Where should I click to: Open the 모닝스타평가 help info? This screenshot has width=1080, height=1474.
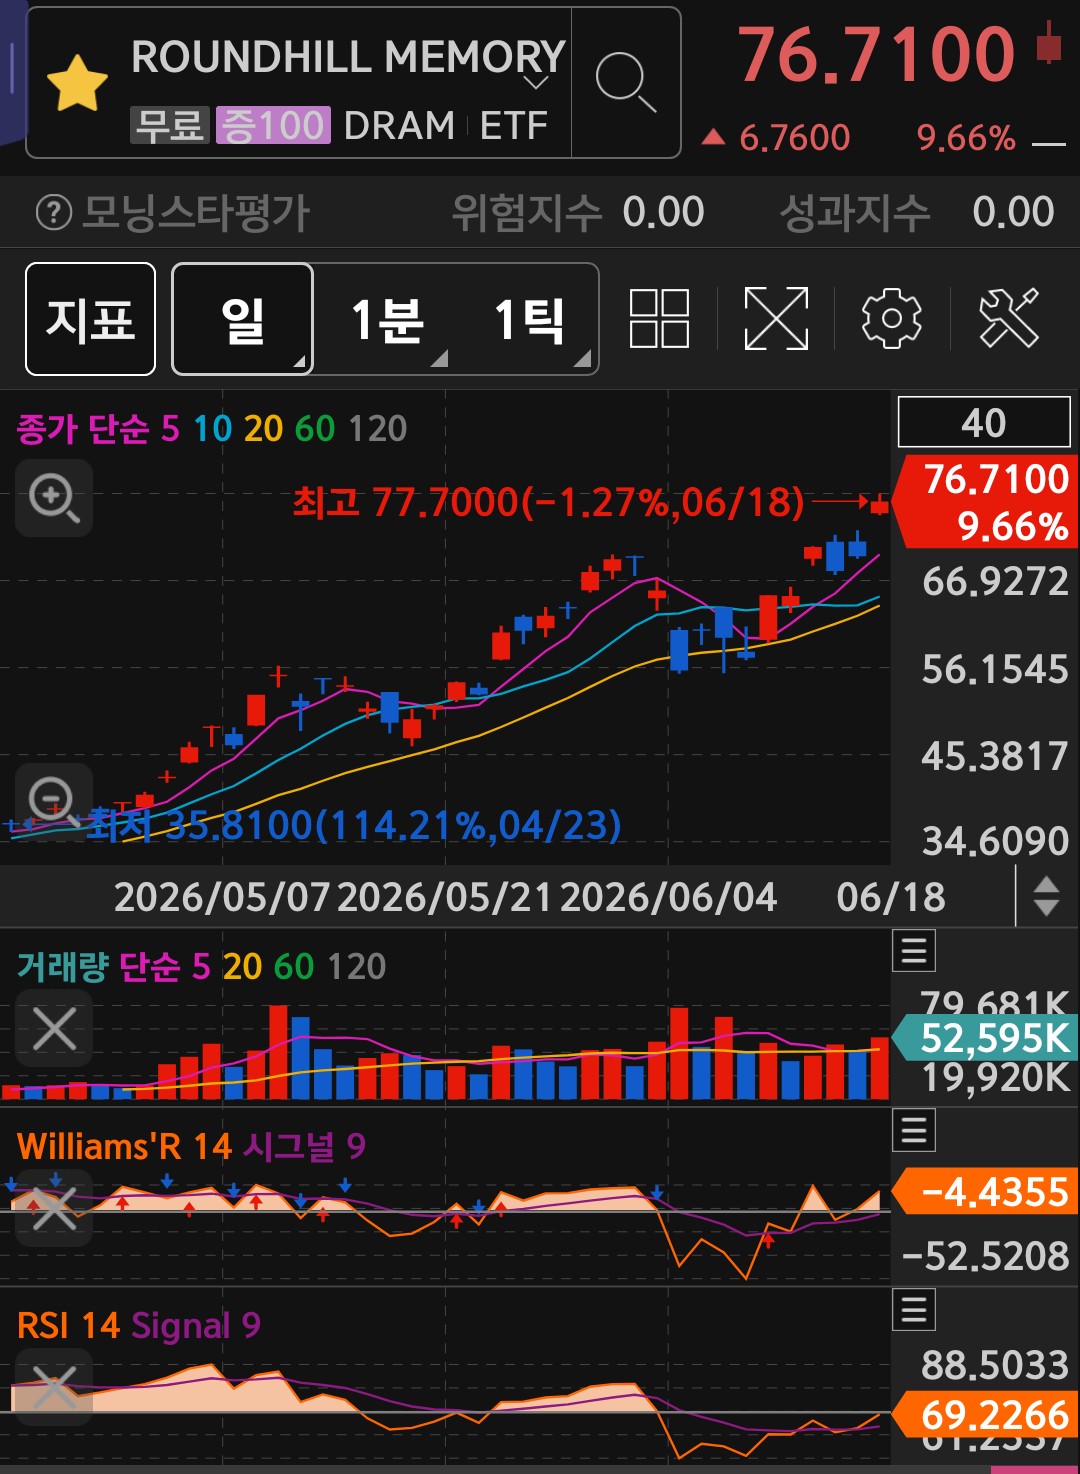(53, 212)
